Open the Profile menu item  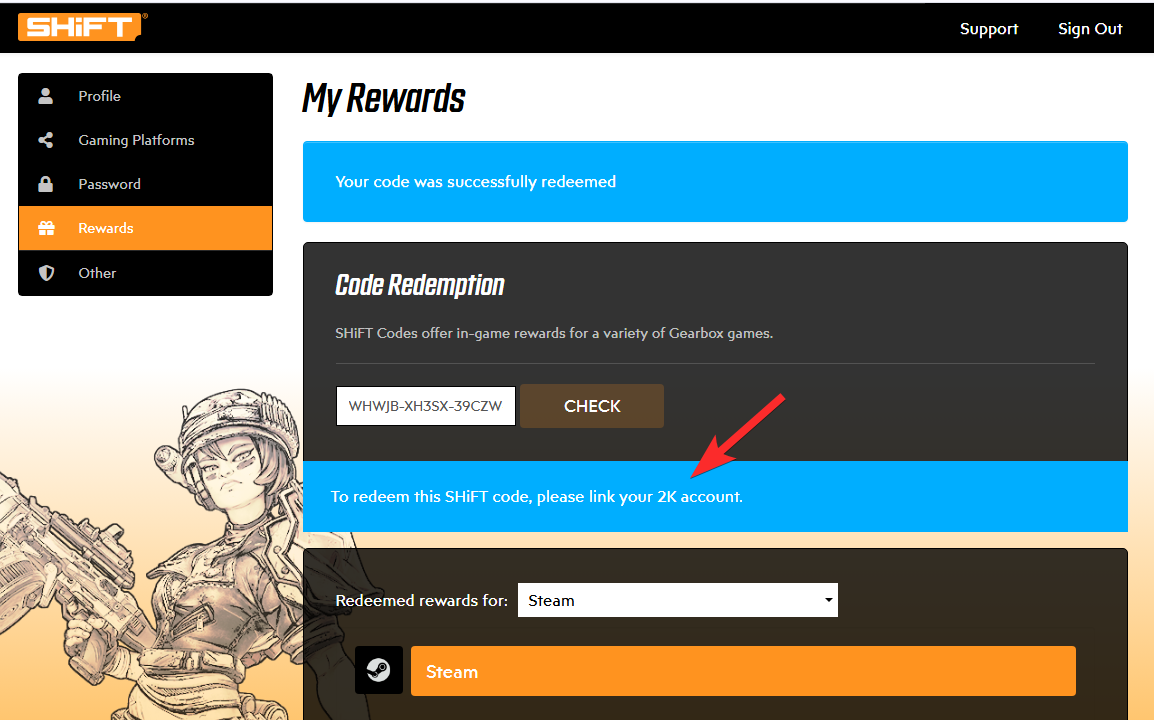pyautogui.click(x=145, y=96)
